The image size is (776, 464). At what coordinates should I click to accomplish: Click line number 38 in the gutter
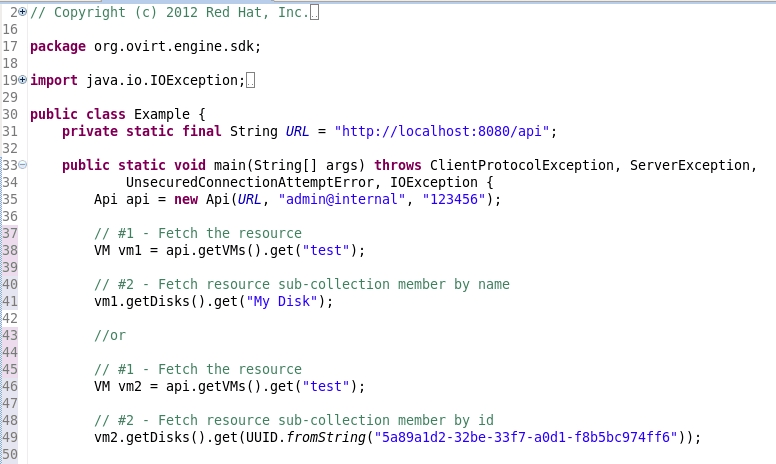coord(10,250)
